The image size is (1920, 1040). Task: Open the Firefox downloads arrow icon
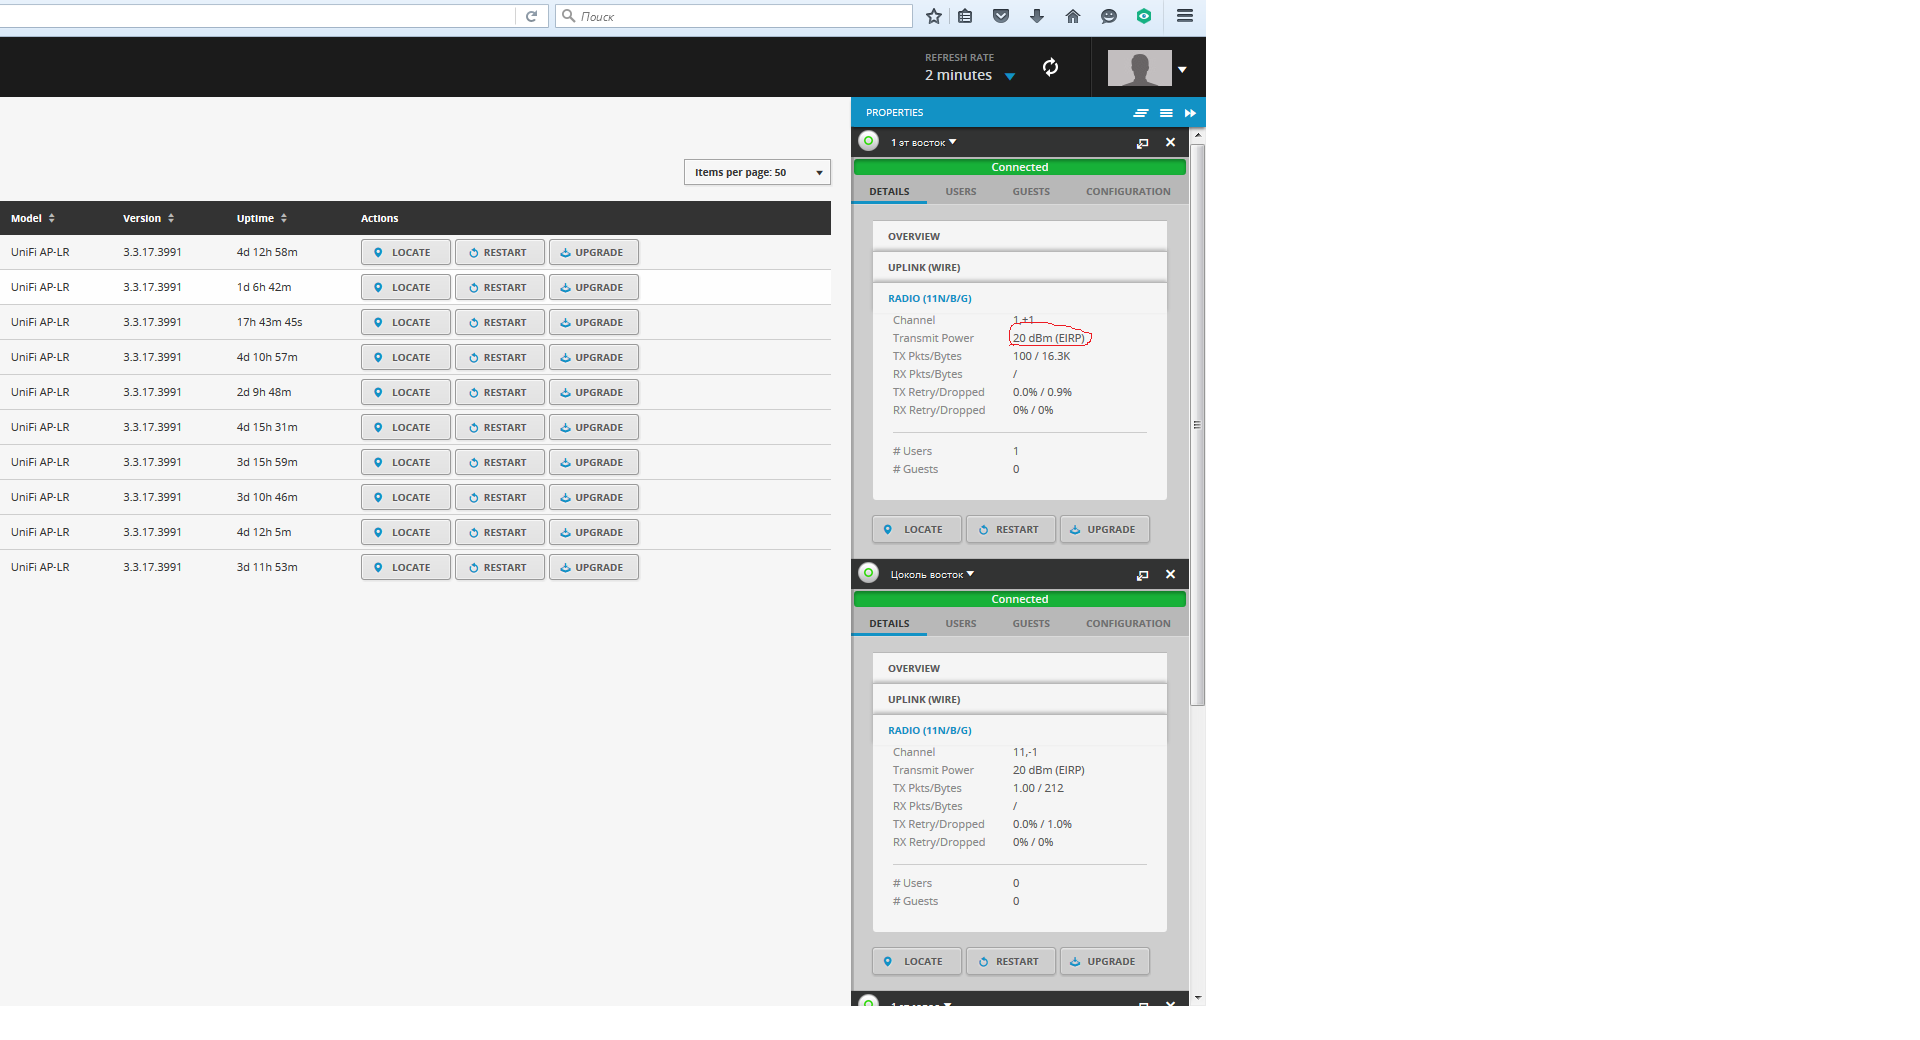[1037, 16]
